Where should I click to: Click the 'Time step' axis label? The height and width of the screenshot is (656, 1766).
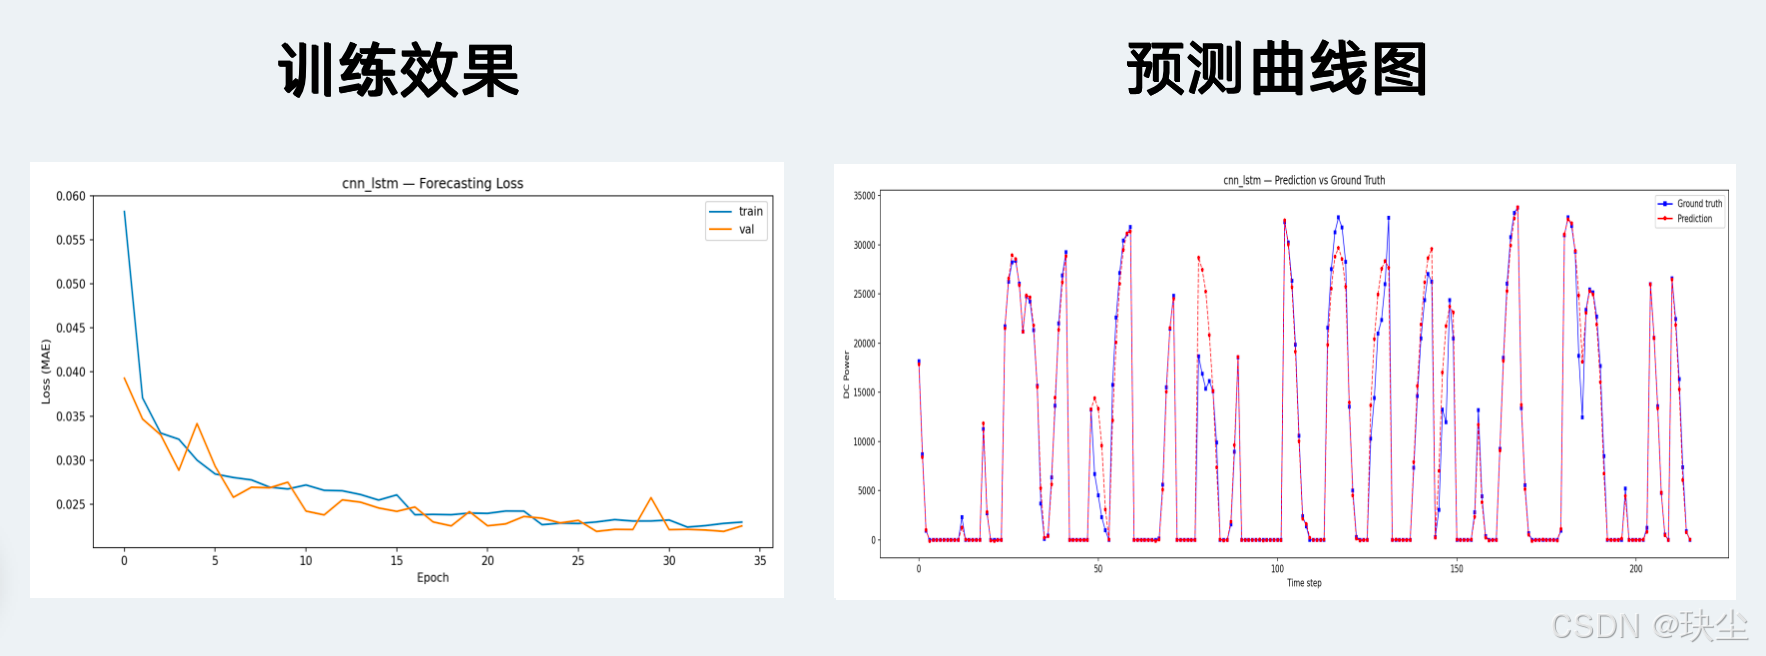coord(1304,583)
